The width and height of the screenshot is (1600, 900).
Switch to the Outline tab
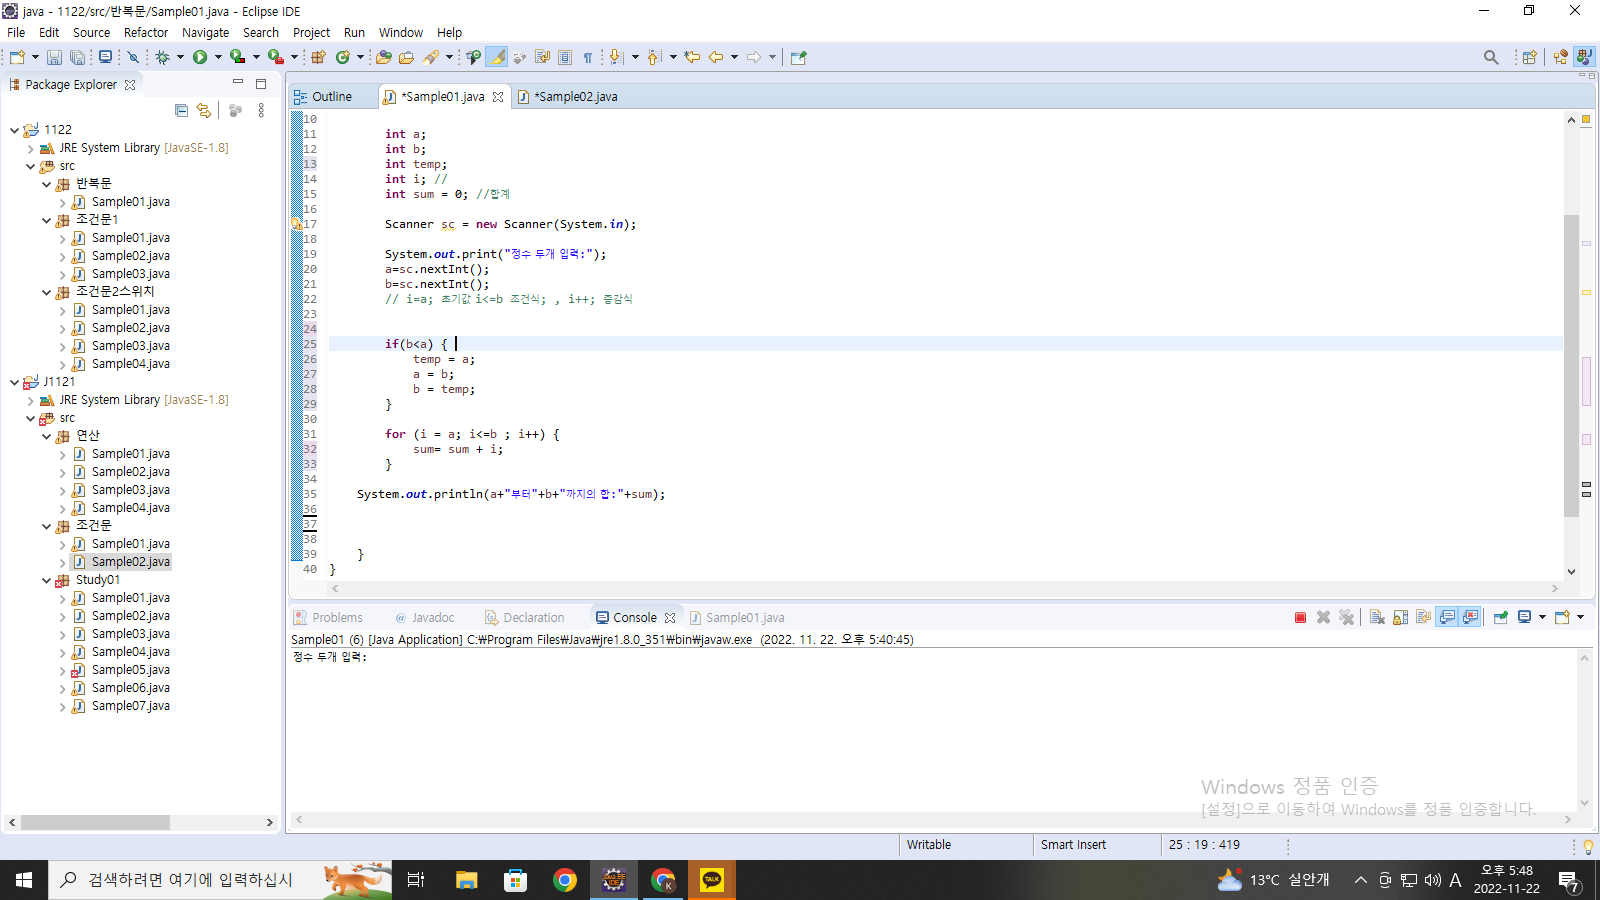click(x=323, y=97)
